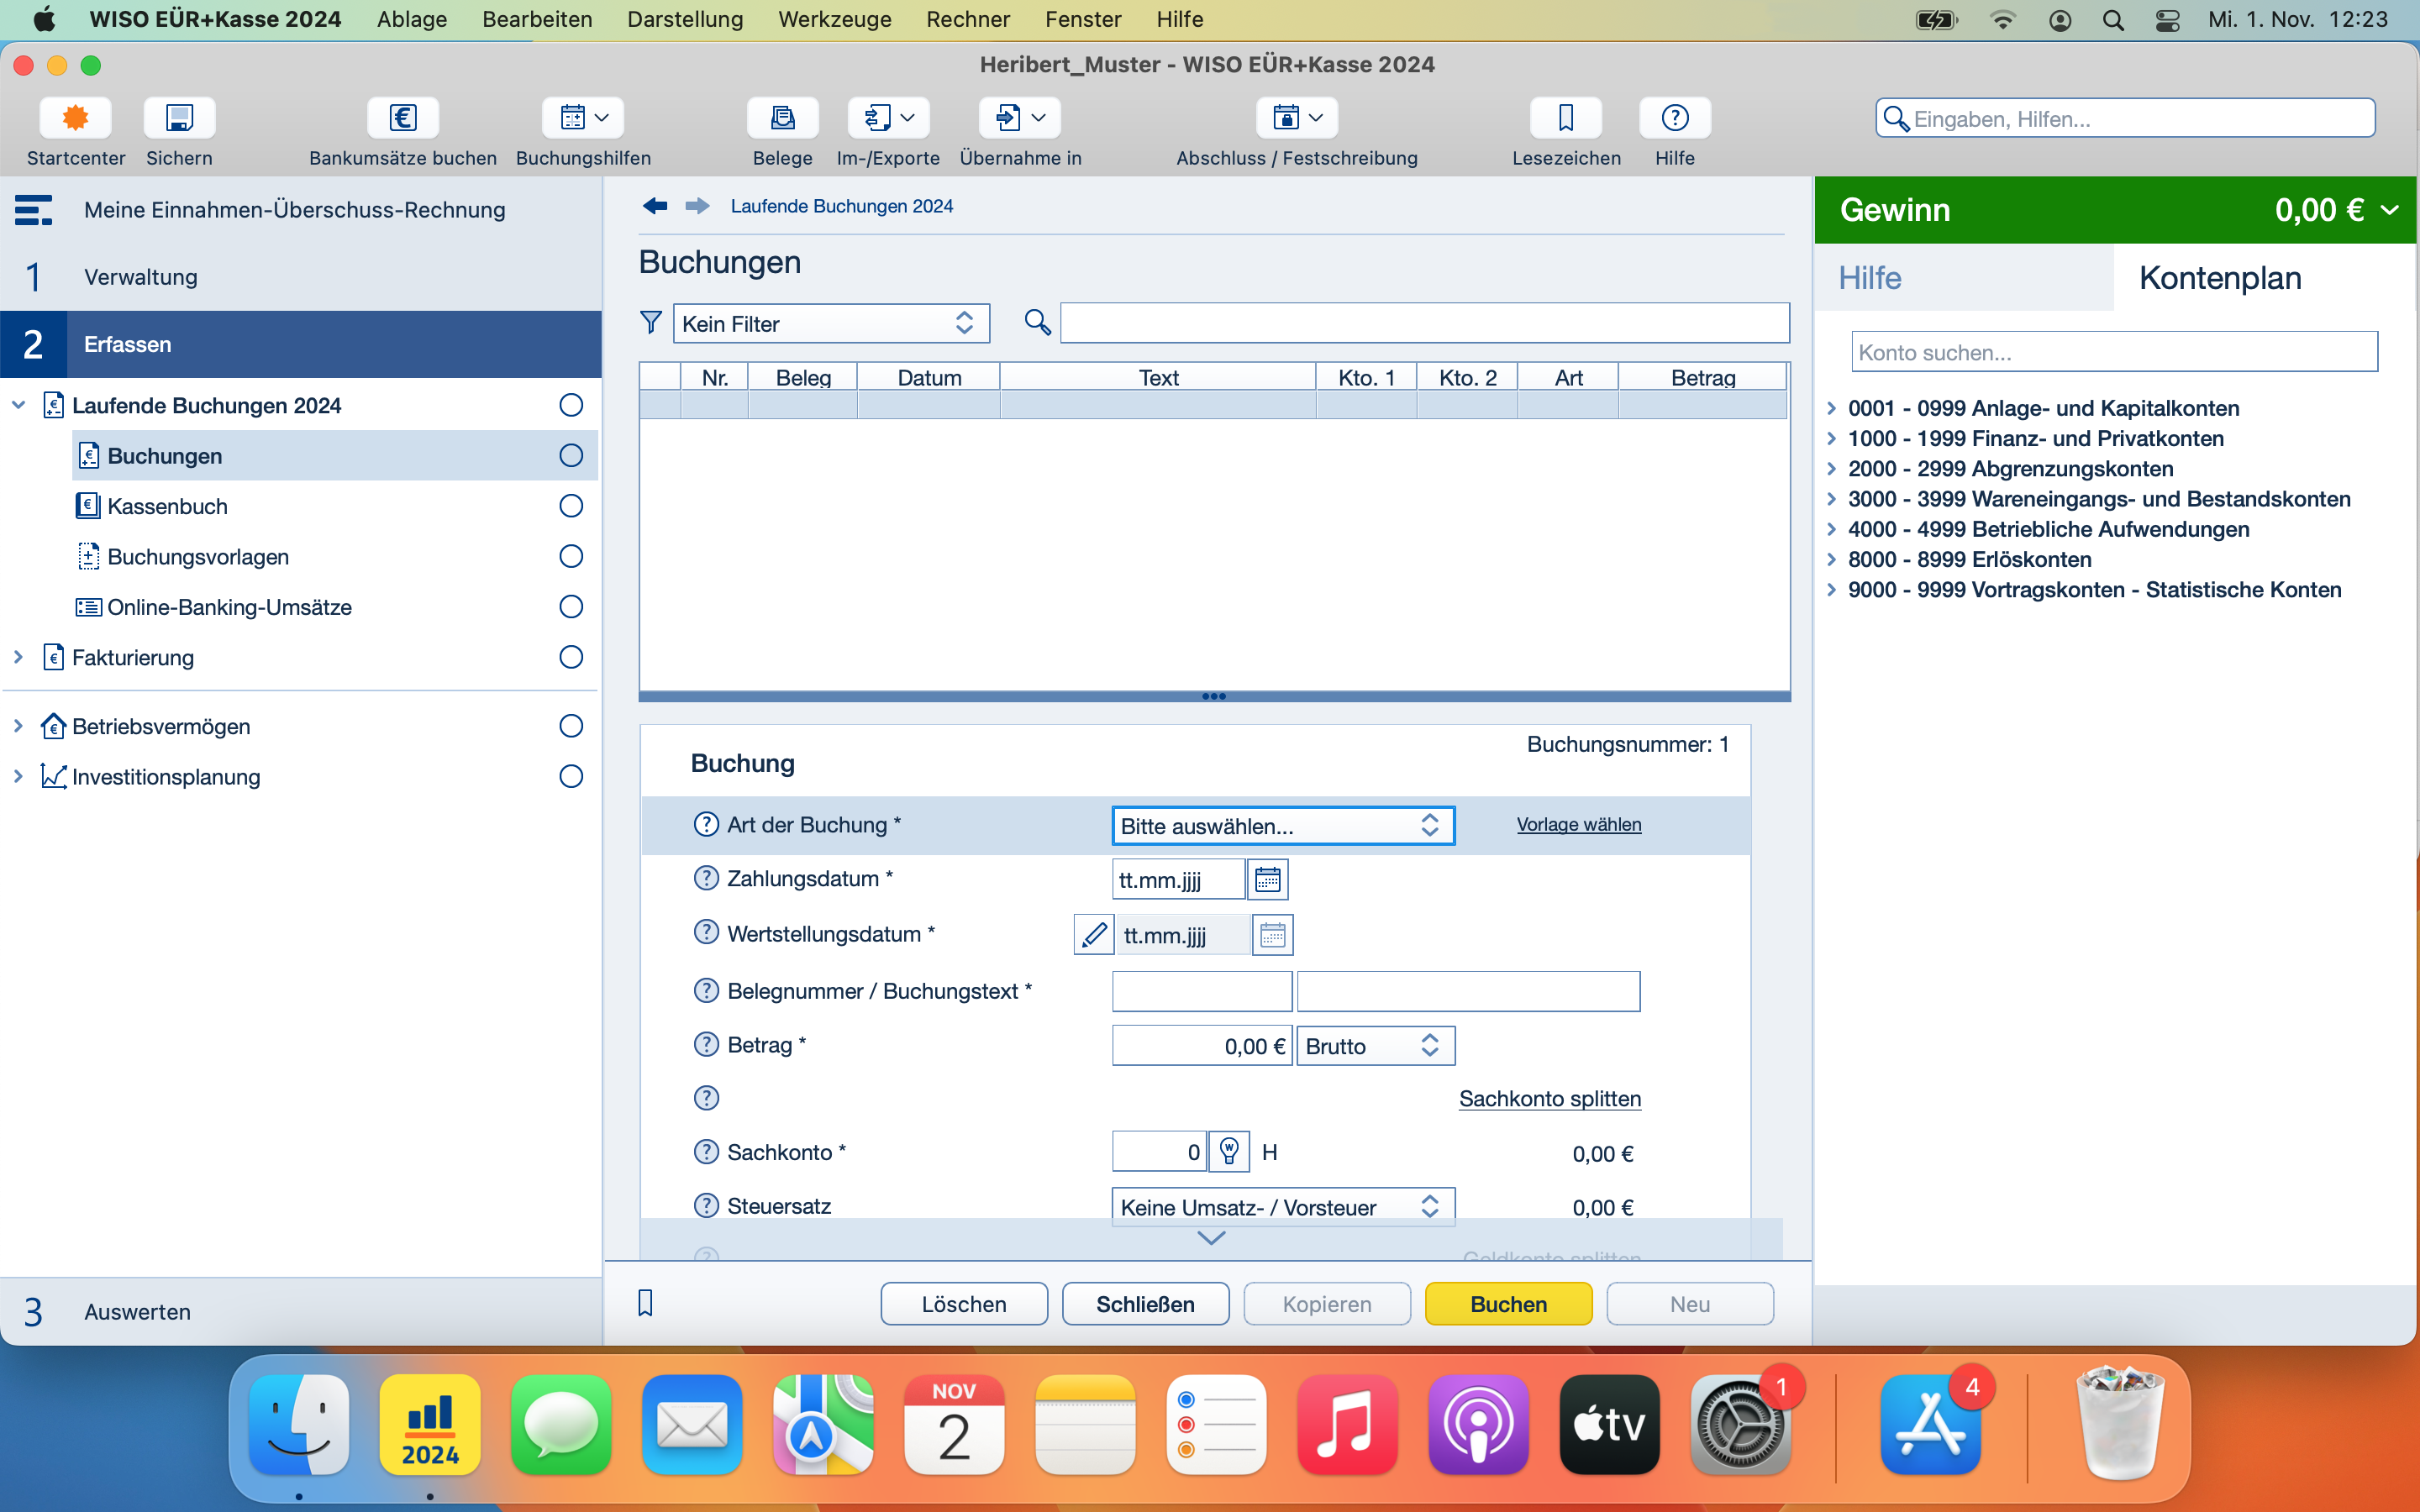This screenshot has width=2420, height=1512.
Task: Toggle status circle next to Buchungen
Action: pos(571,455)
